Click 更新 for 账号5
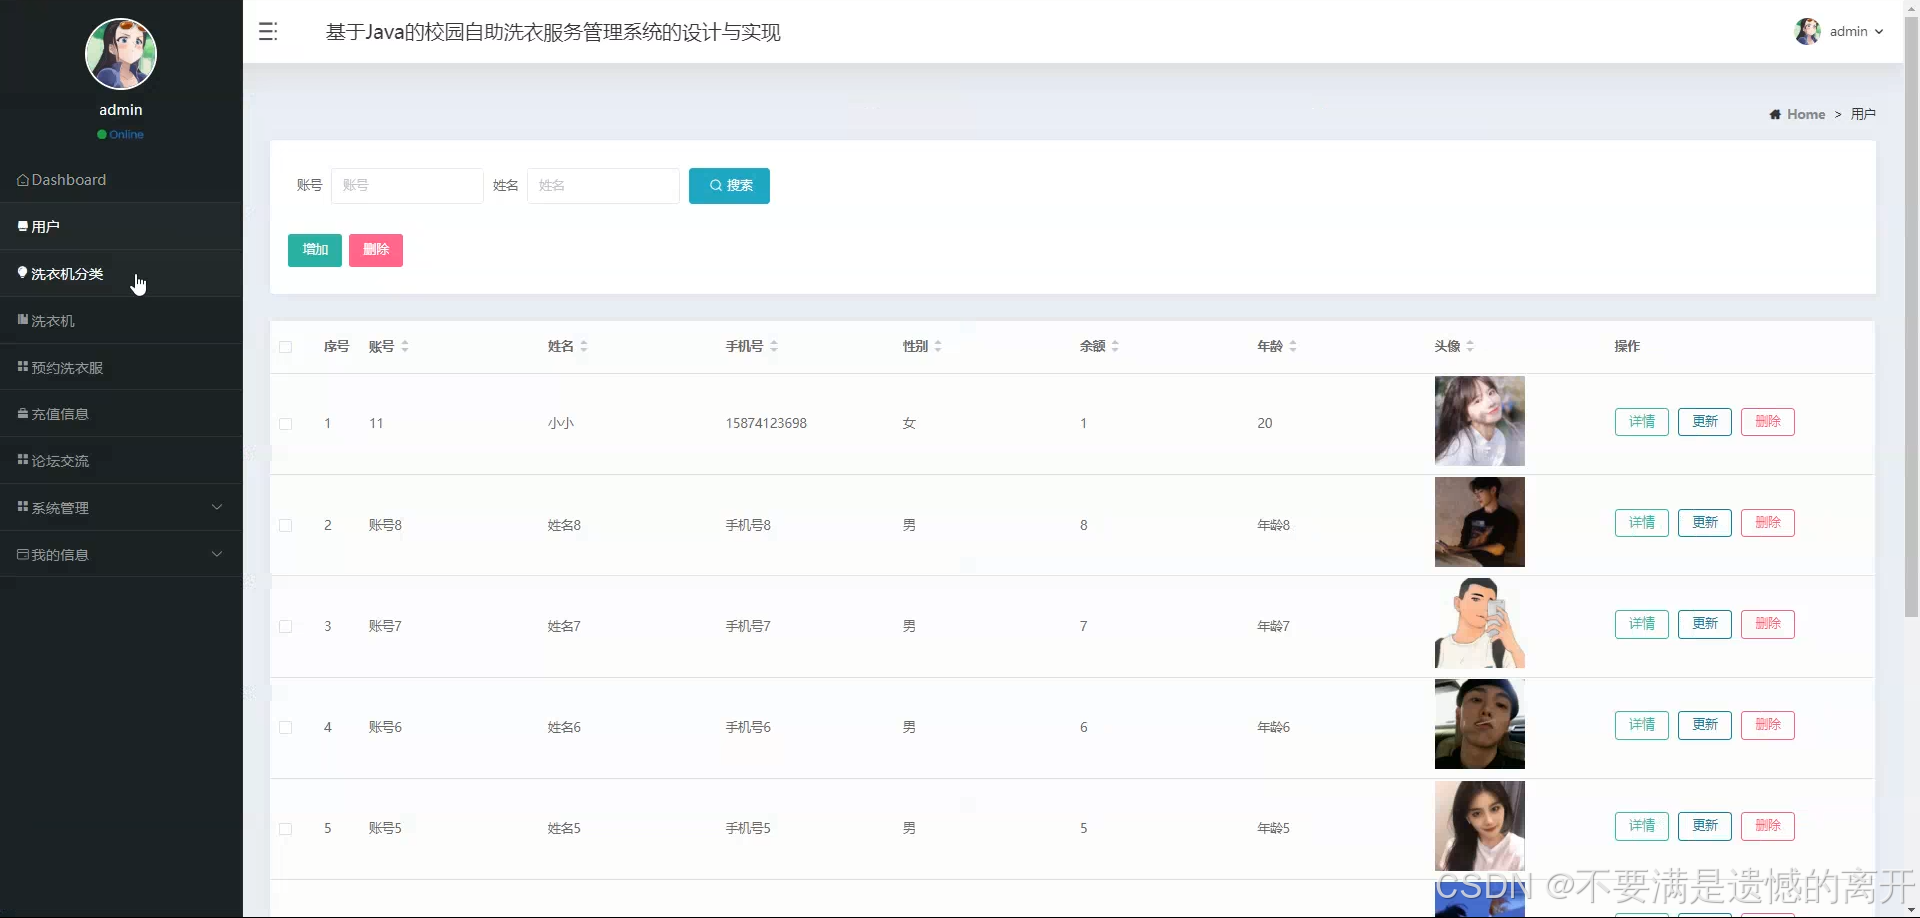 (1705, 826)
